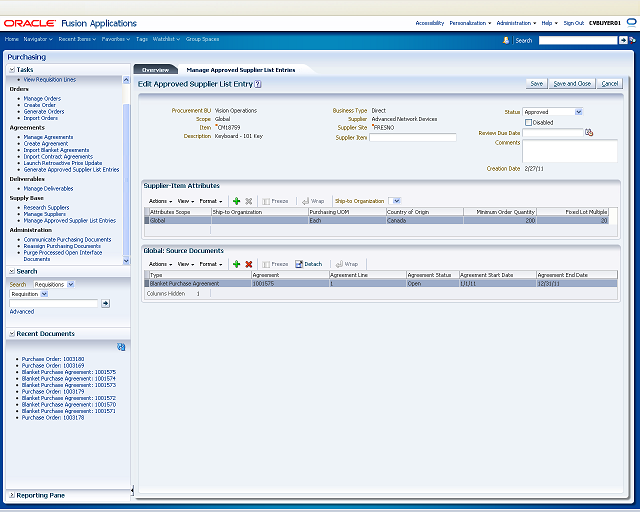Detach the Source Documents table
Screen dimensions: 640x512
[309, 264]
